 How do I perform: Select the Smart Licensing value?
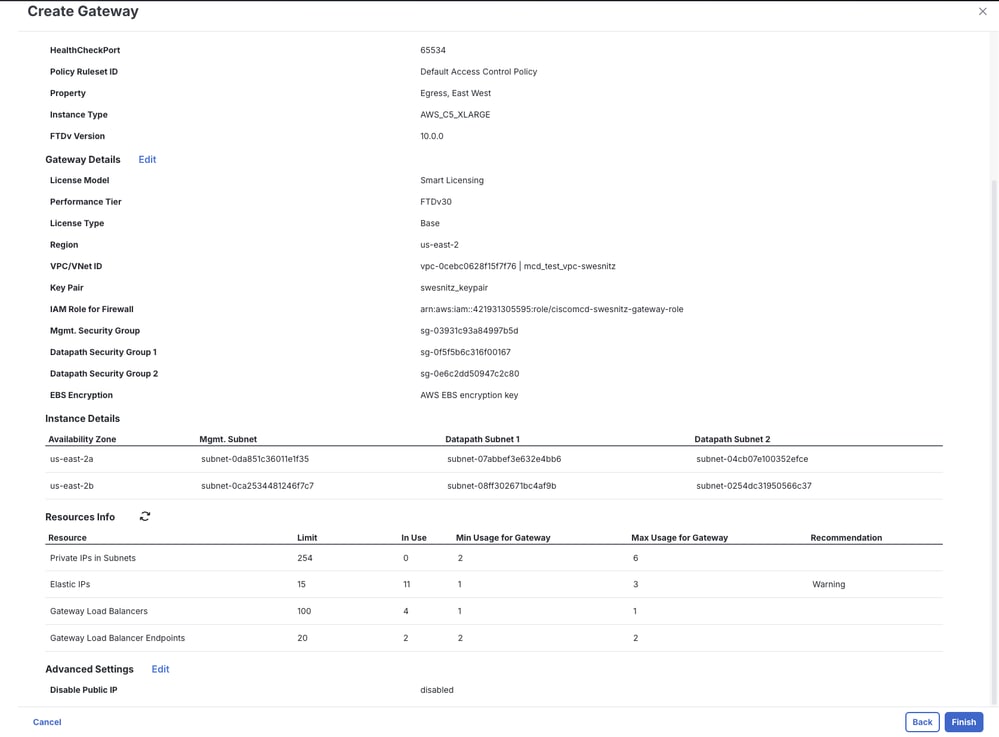click(452, 180)
